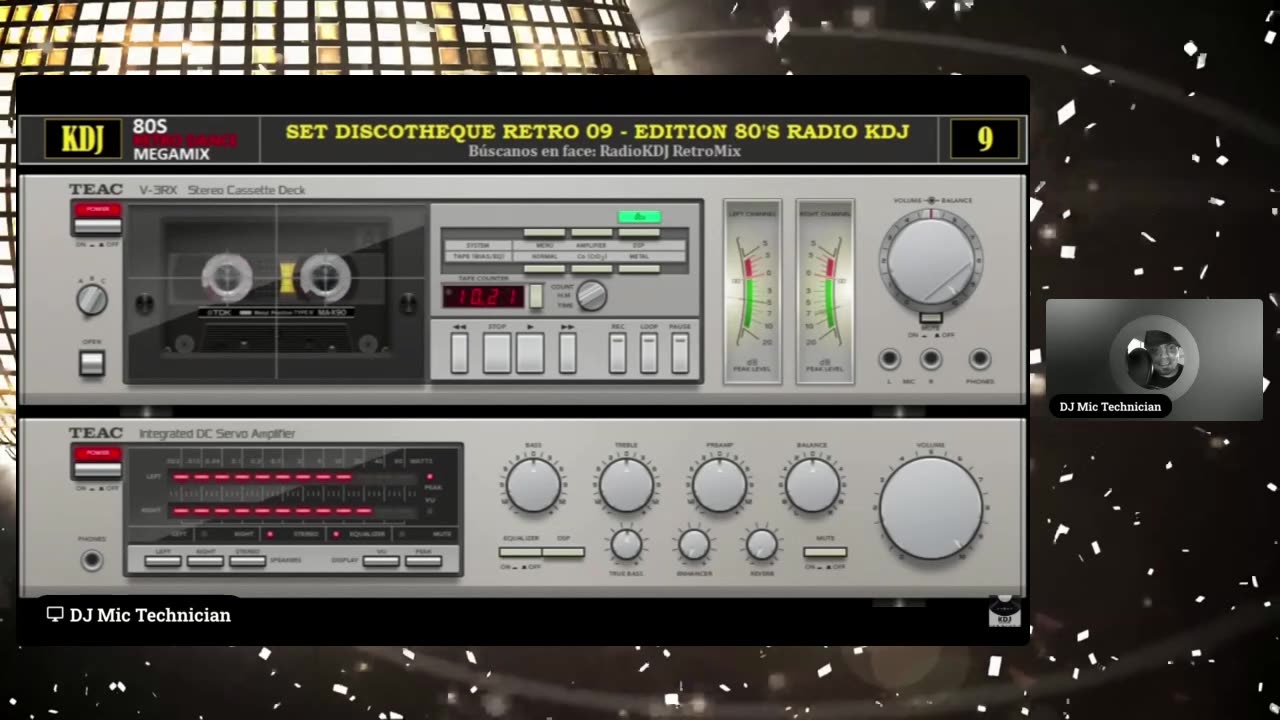Click the 80S Retro Dance Megamix logo
The height and width of the screenshot is (720, 1280).
(185, 140)
